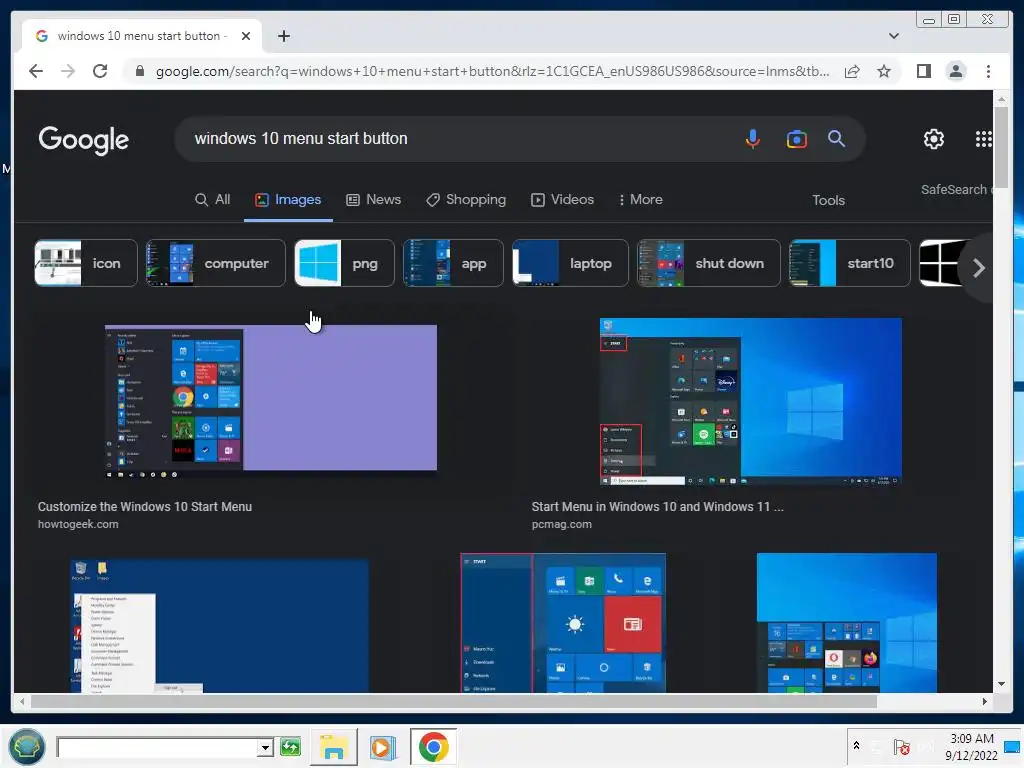Open the red-outlined start tiles image
This screenshot has width=1024, height=768.
pyautogui.click(x=563, y=622)
